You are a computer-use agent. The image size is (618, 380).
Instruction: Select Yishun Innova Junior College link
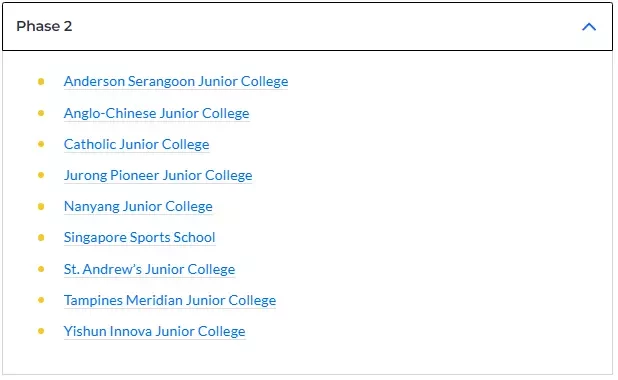point(154,332)
